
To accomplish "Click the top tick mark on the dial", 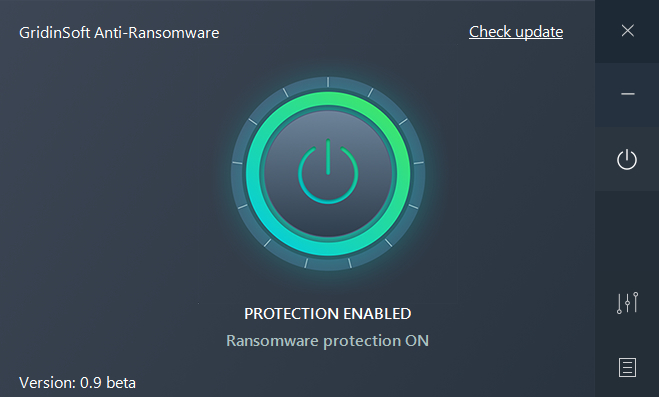I will (328, 82).
